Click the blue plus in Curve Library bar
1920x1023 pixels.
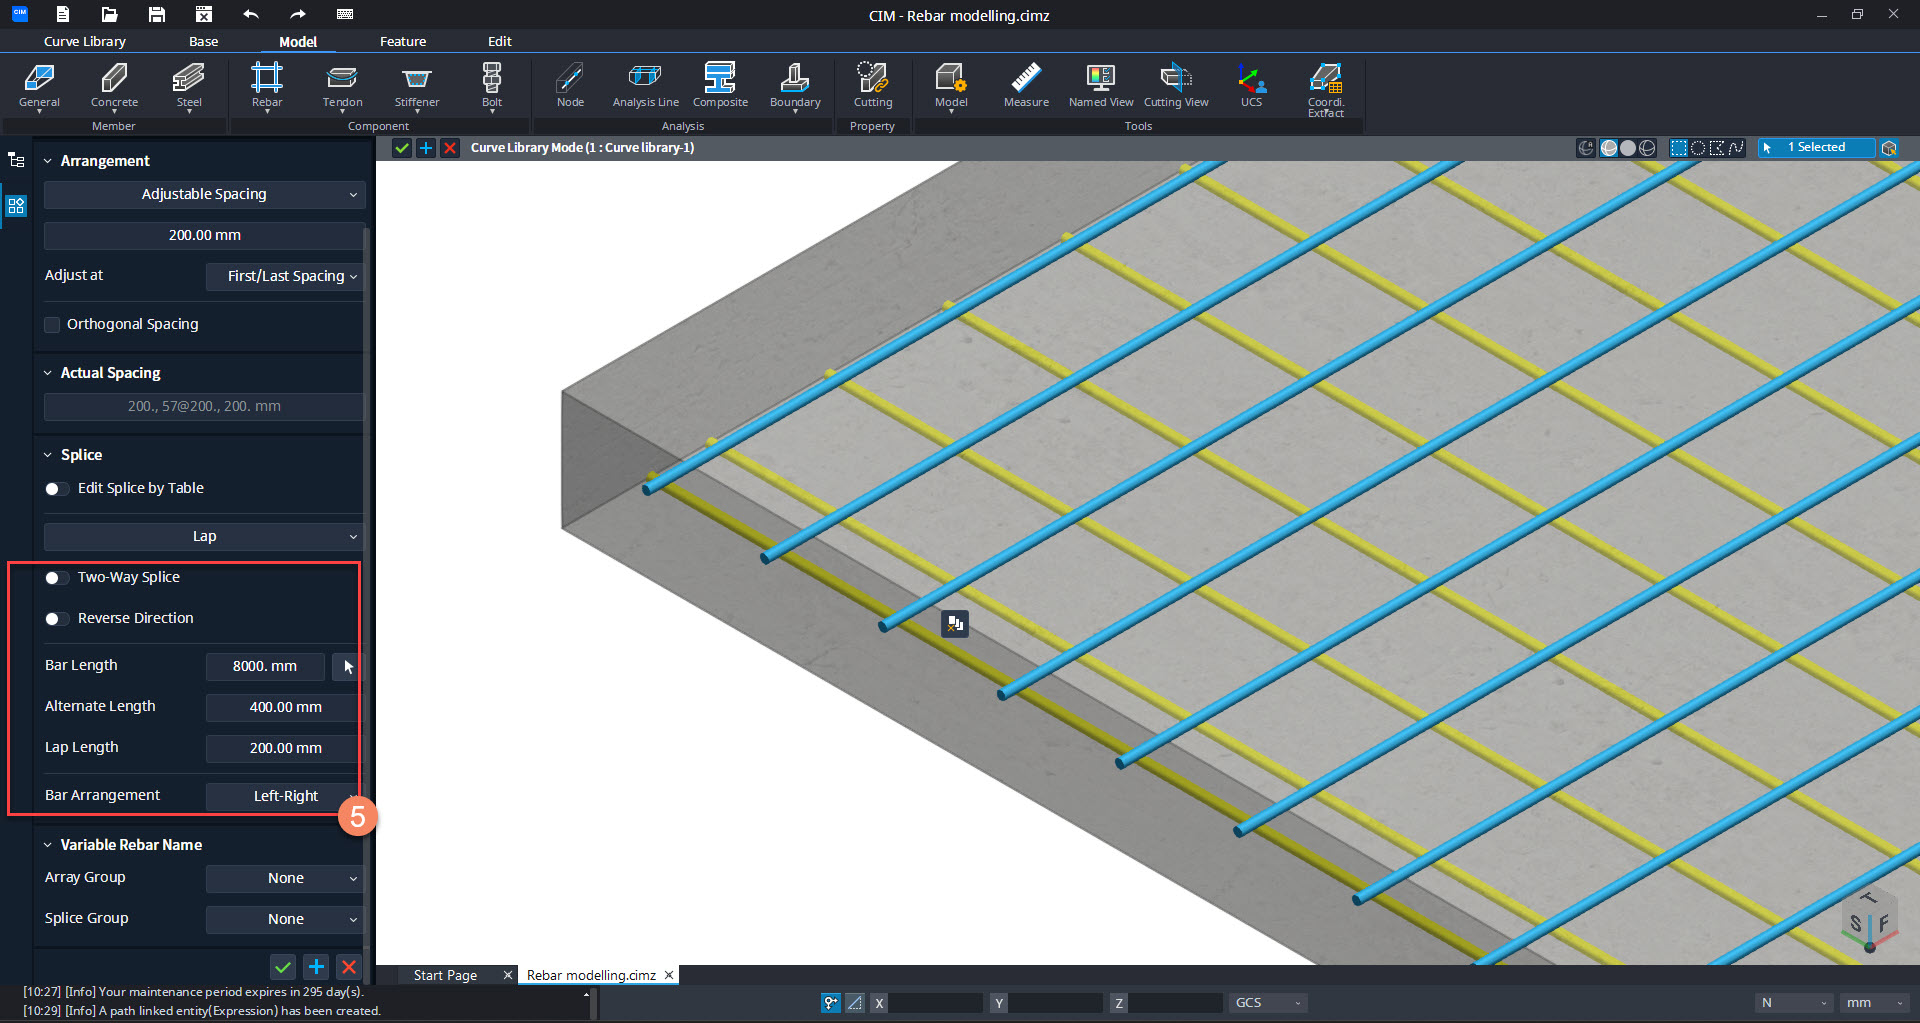click(426, 148)
